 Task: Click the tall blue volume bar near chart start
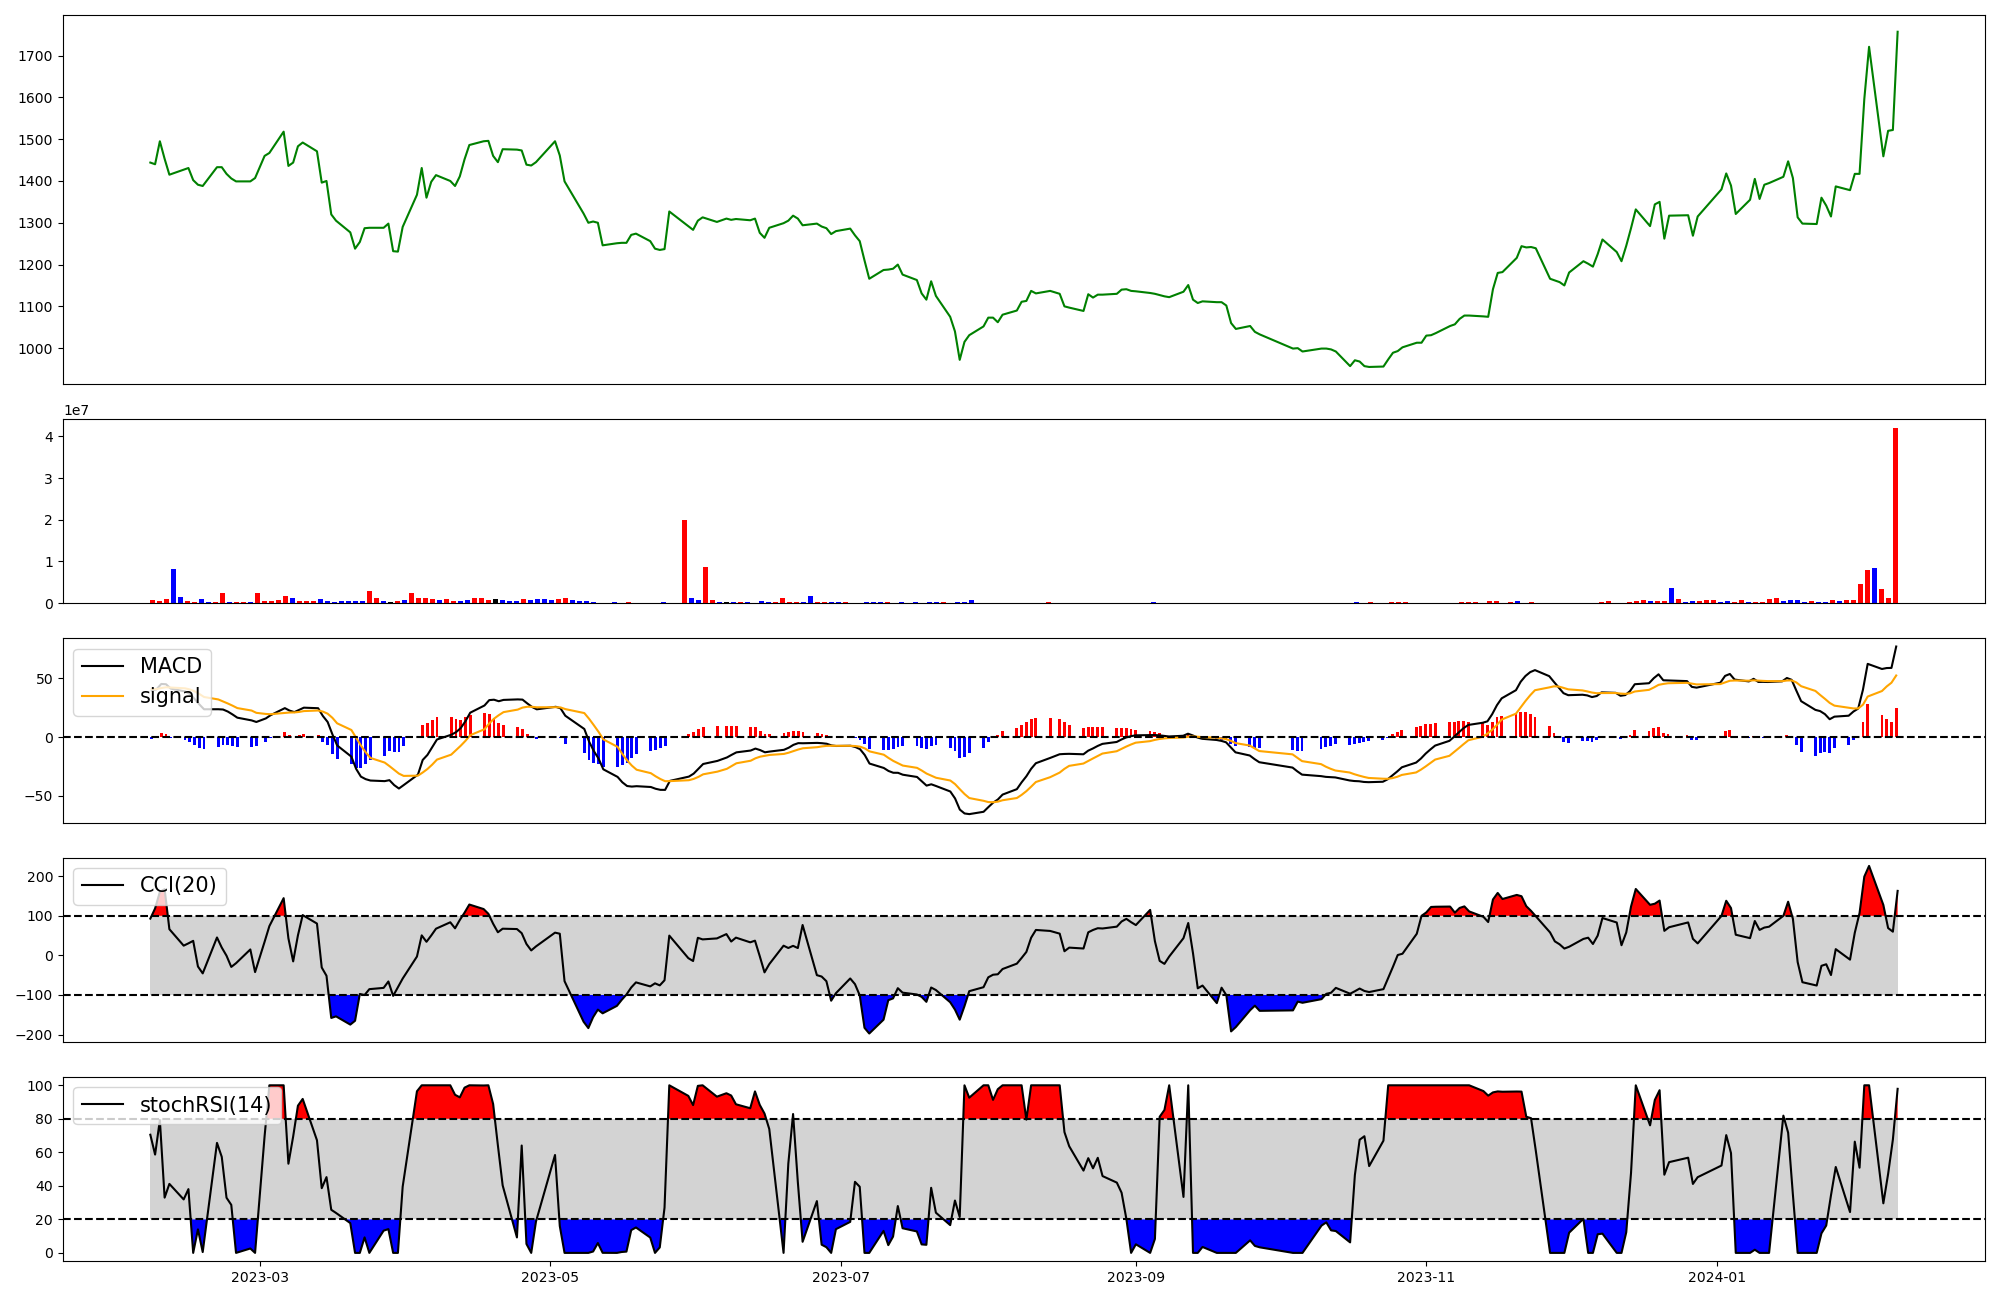pyautogui.click(x=173, y=586)
